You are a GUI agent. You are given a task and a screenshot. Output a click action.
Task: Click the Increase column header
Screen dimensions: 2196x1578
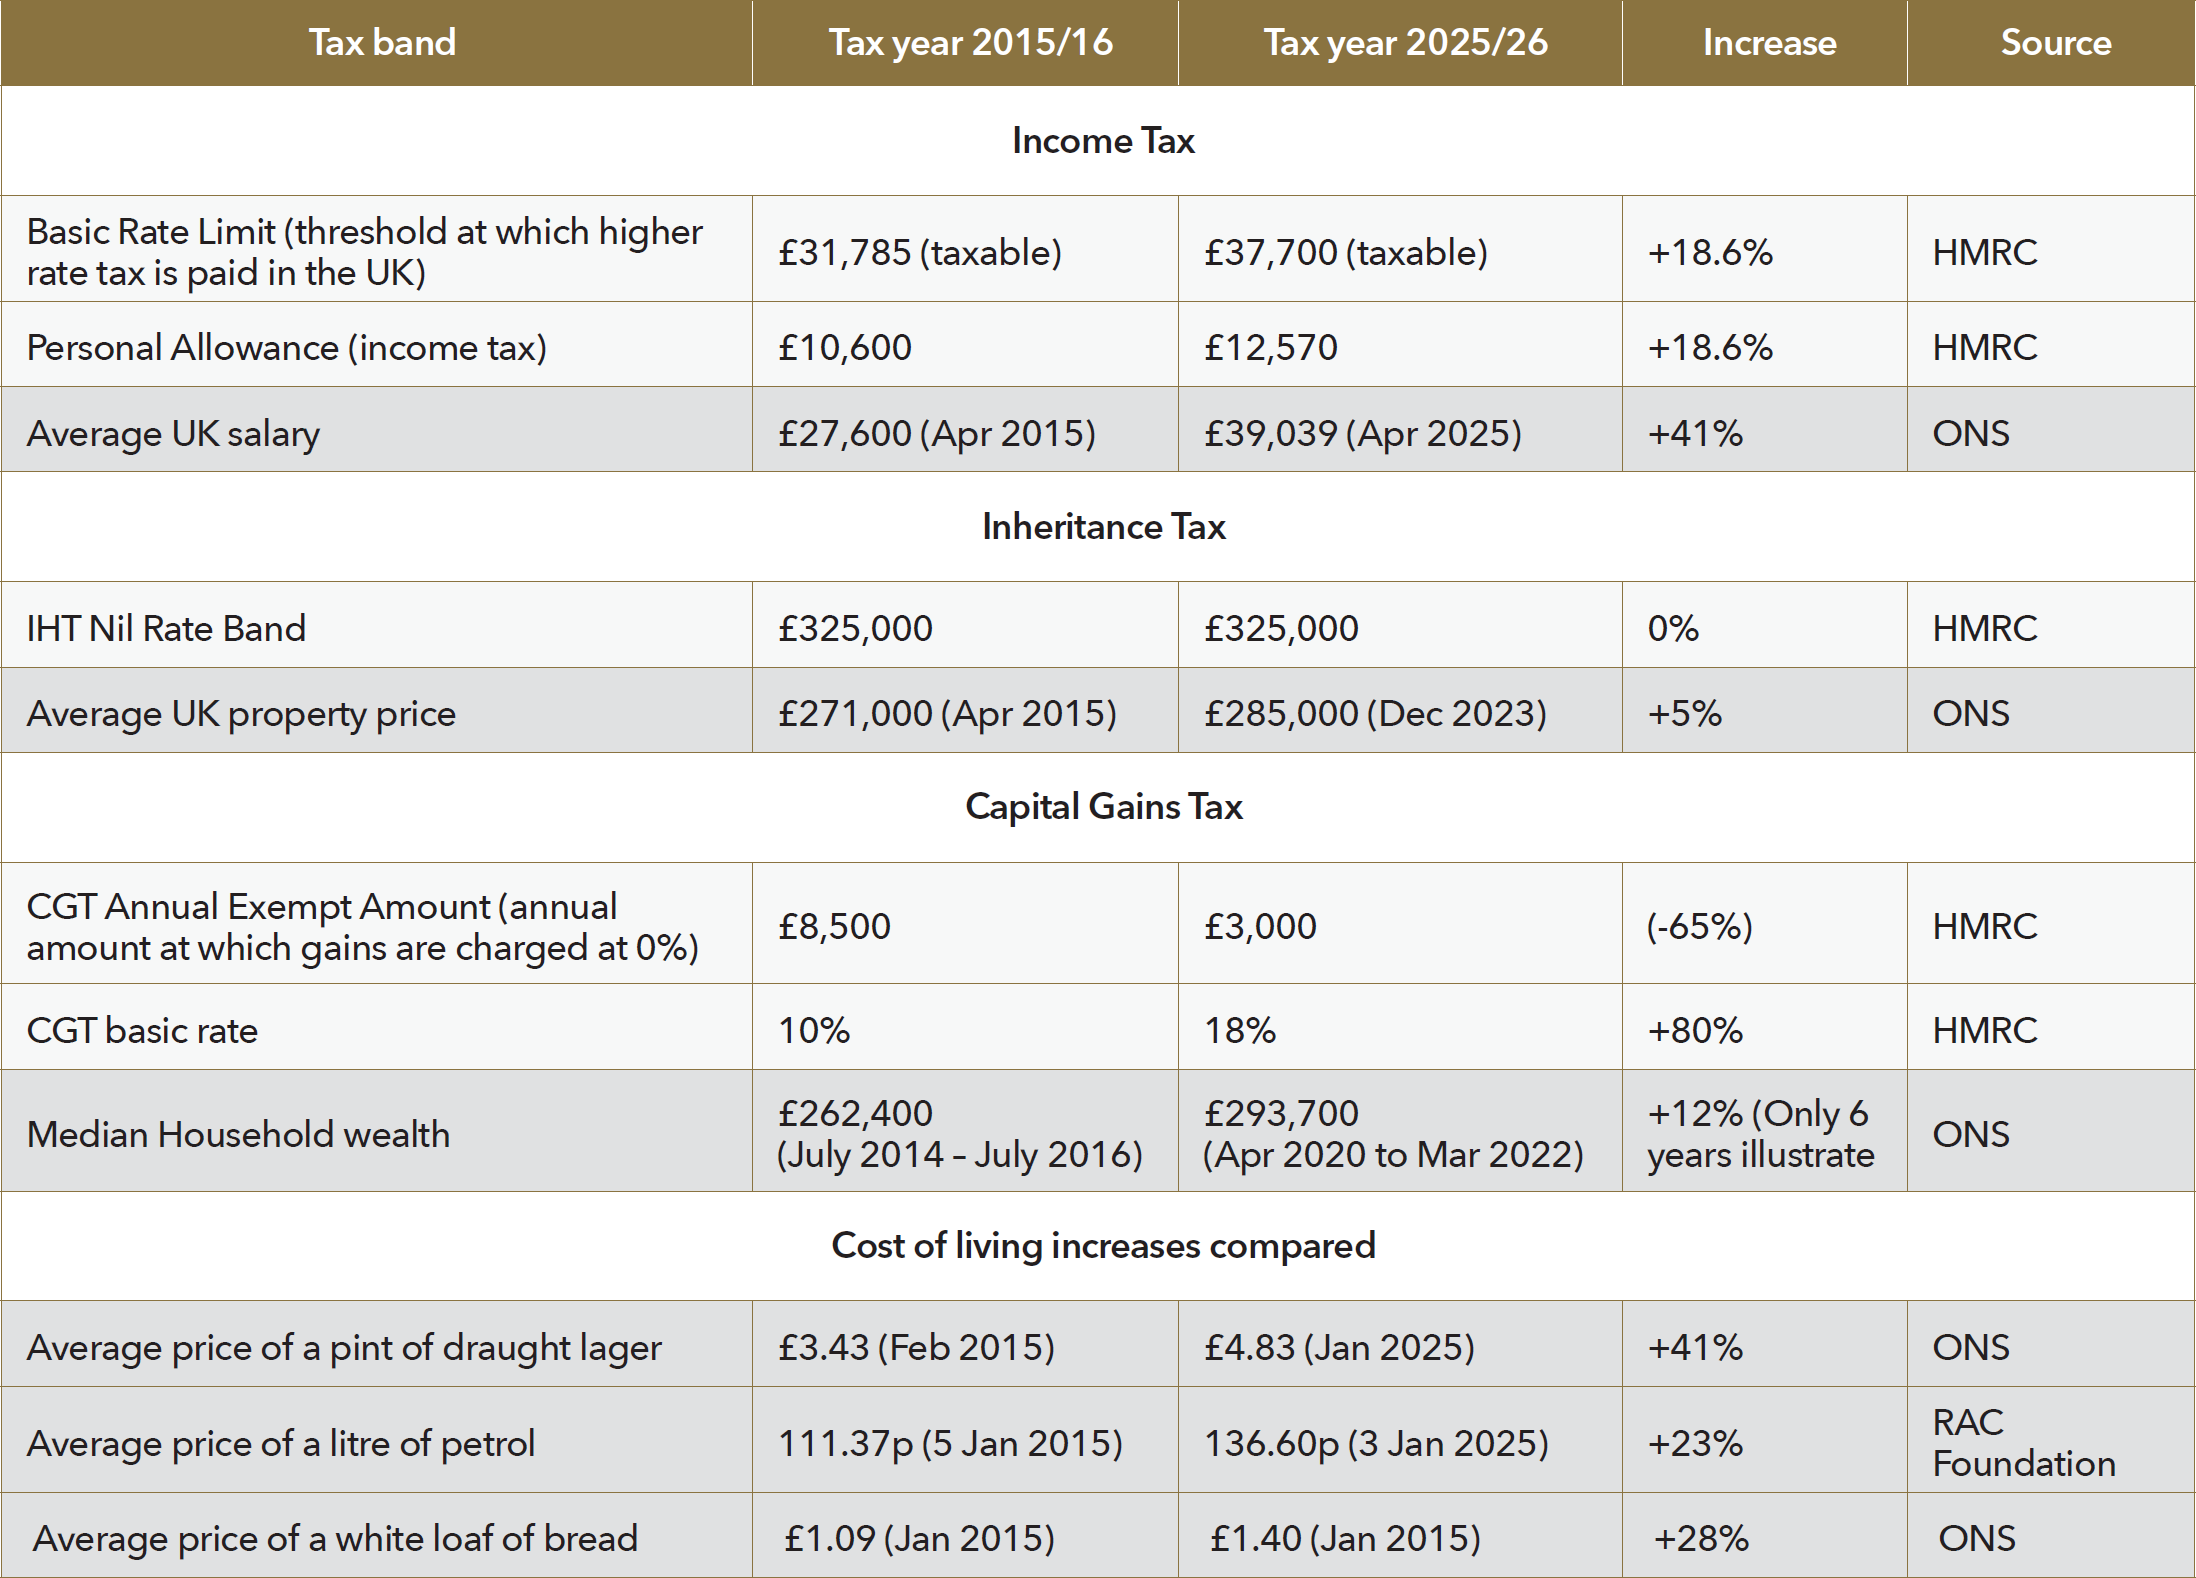(1769, 43)
